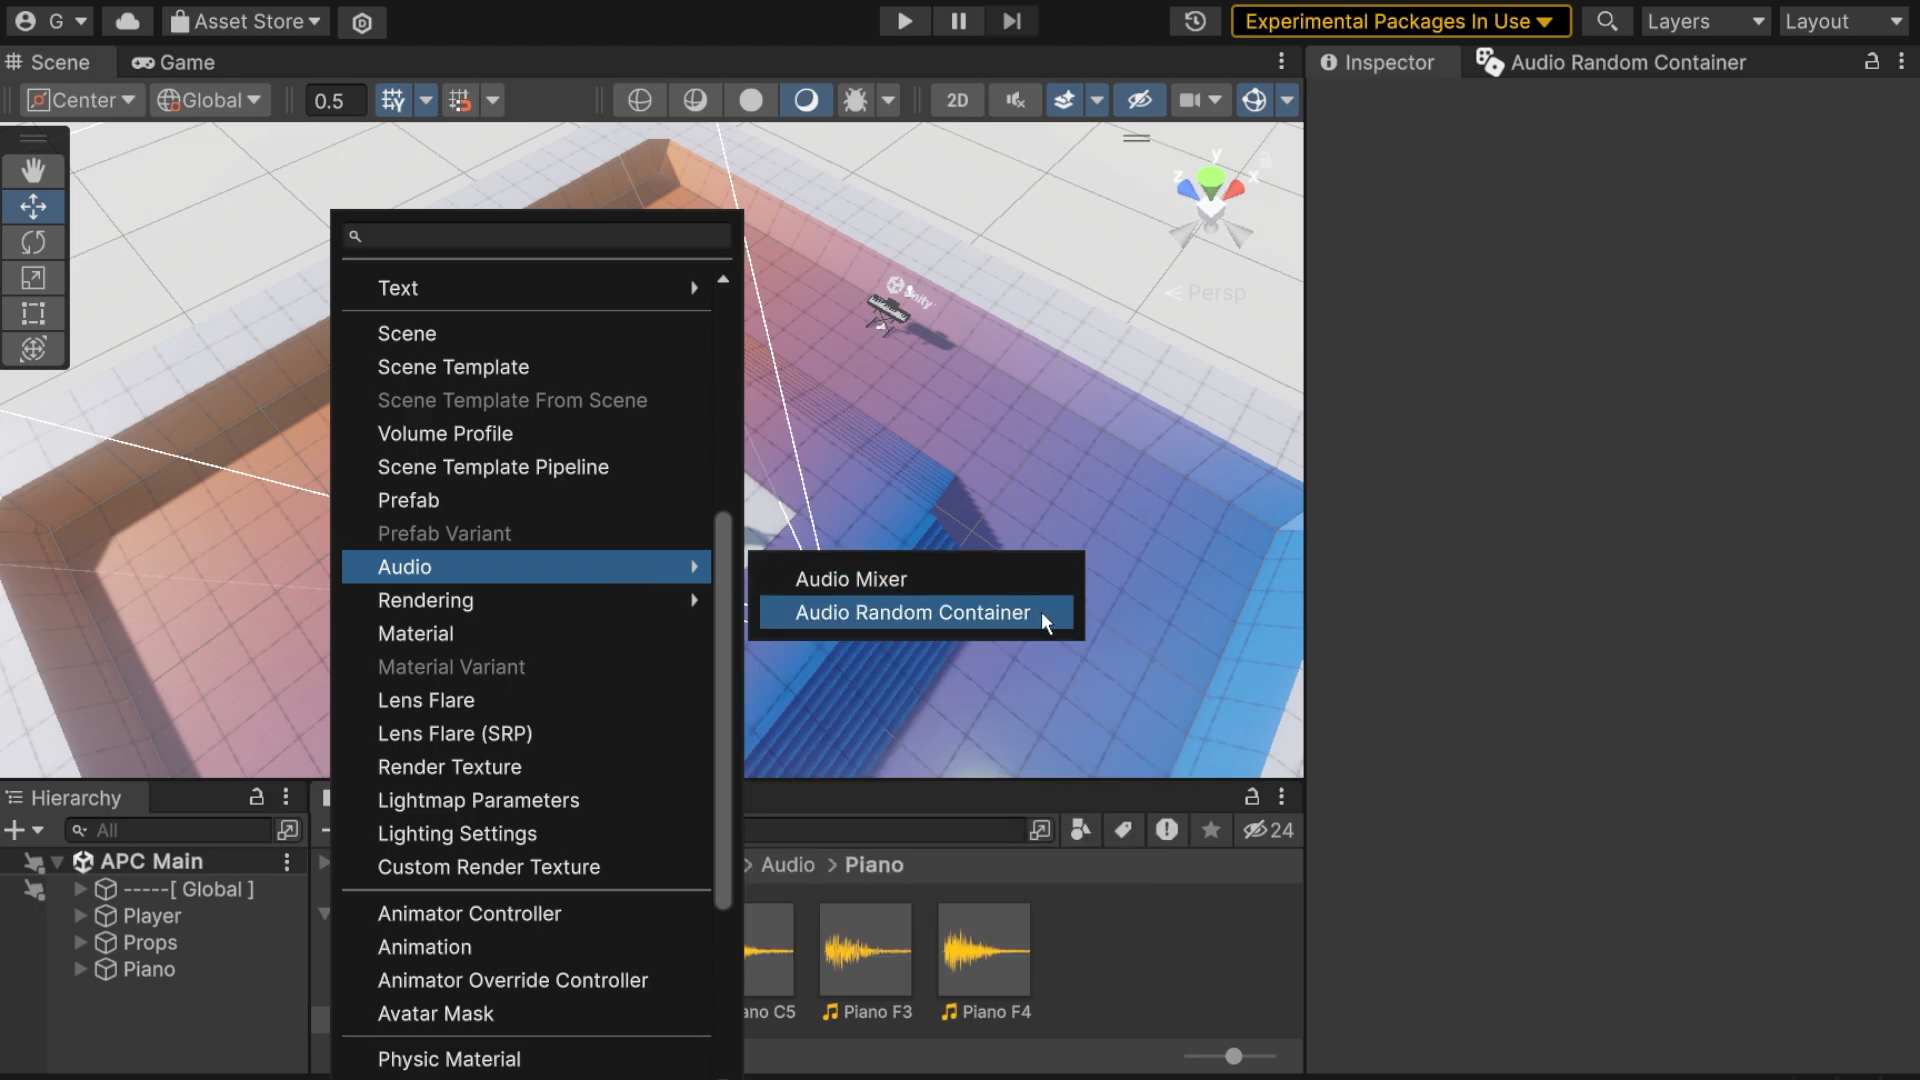Adjust the asset thumbnail size slider
The height and width of the screenshot is (1080, 1920).
coord(1233,1056)
